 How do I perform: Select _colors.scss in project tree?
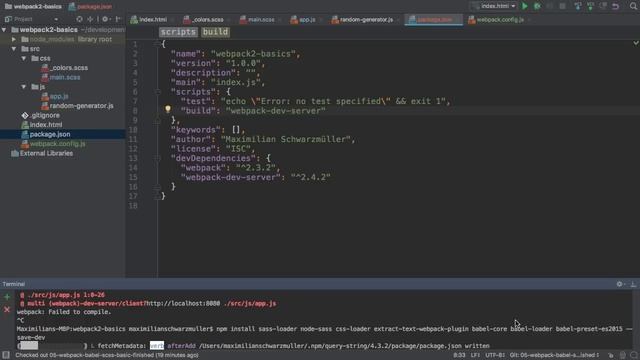coord(69,68)
